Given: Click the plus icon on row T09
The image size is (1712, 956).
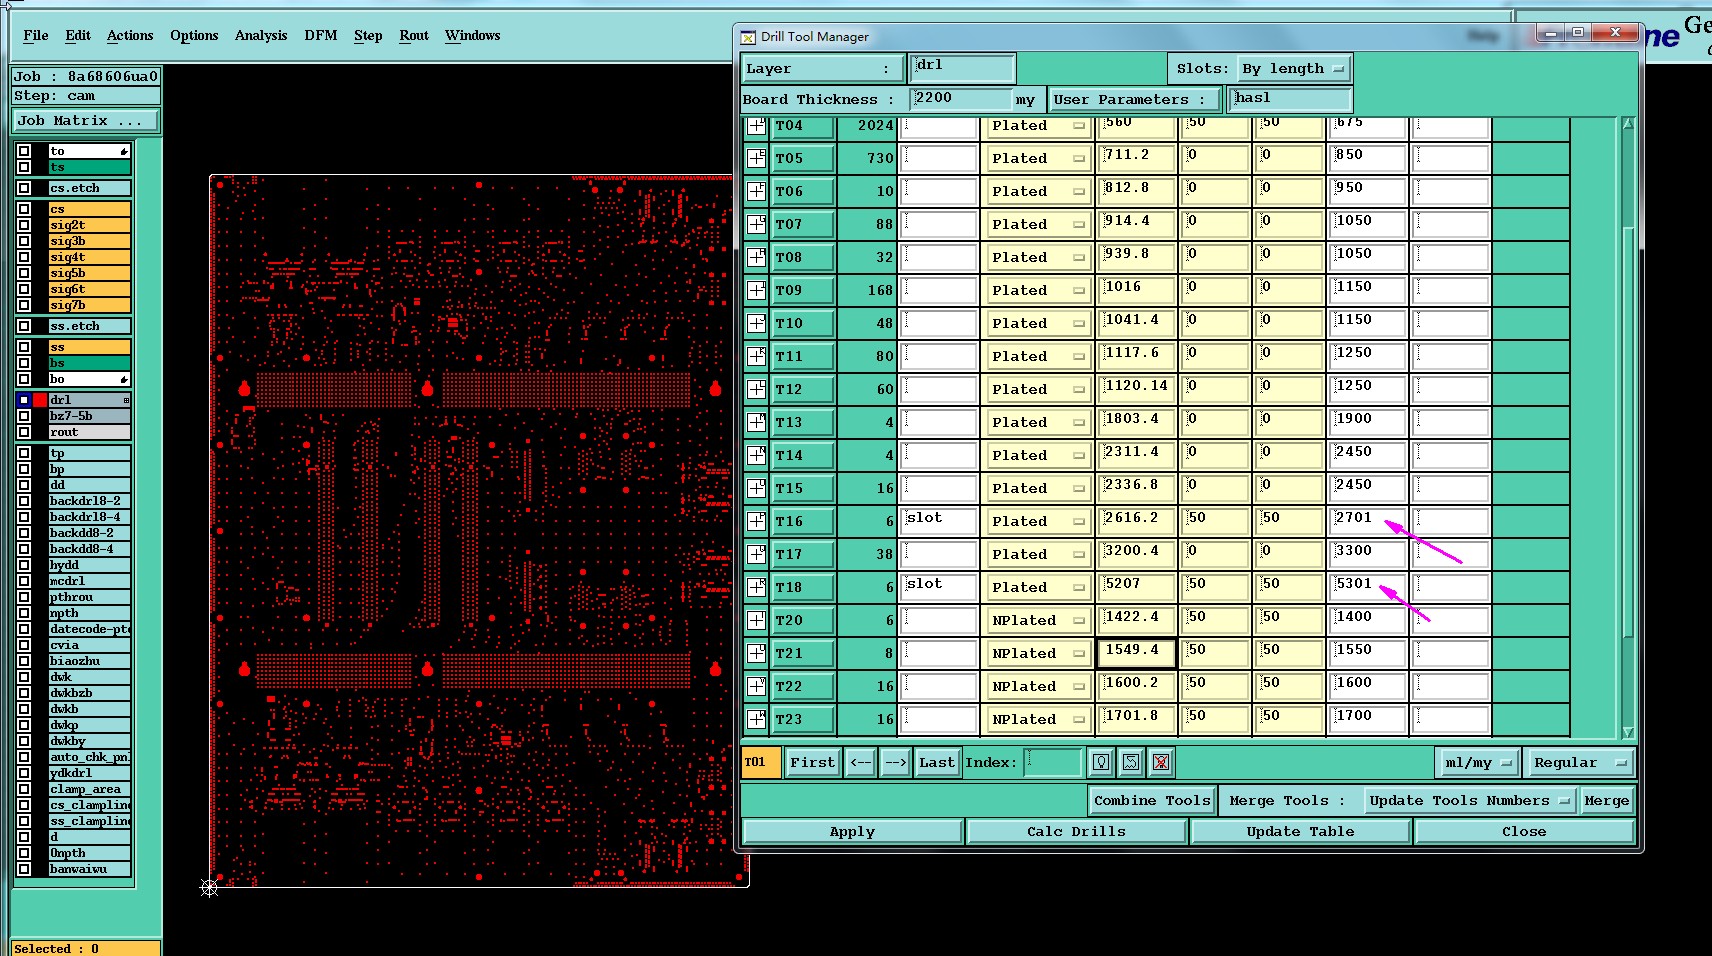Looking at the screenshot, I should tap(757, 290).
